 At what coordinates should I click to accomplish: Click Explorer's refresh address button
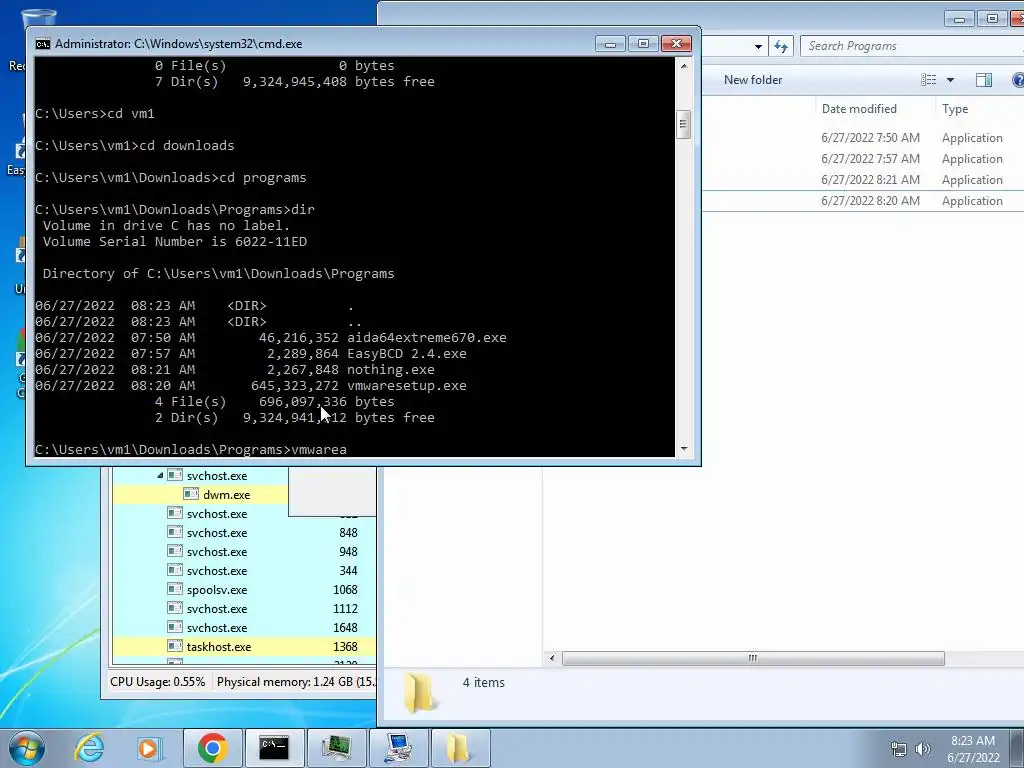781,46
